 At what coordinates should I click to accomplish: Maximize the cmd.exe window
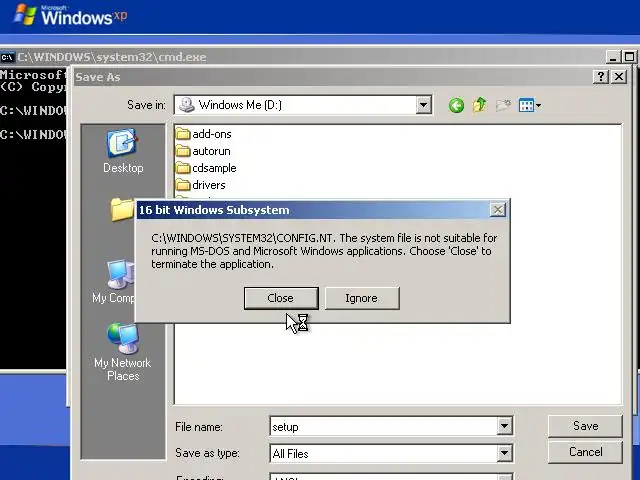[x=629, y=57]
